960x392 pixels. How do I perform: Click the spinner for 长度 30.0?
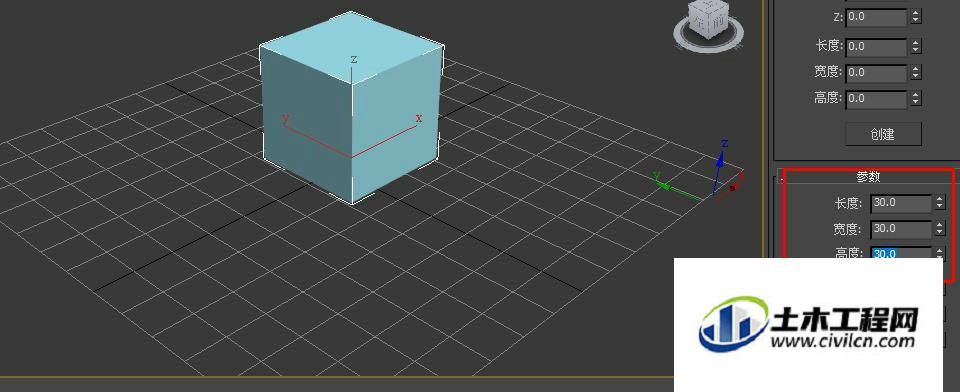click(940, 203)
